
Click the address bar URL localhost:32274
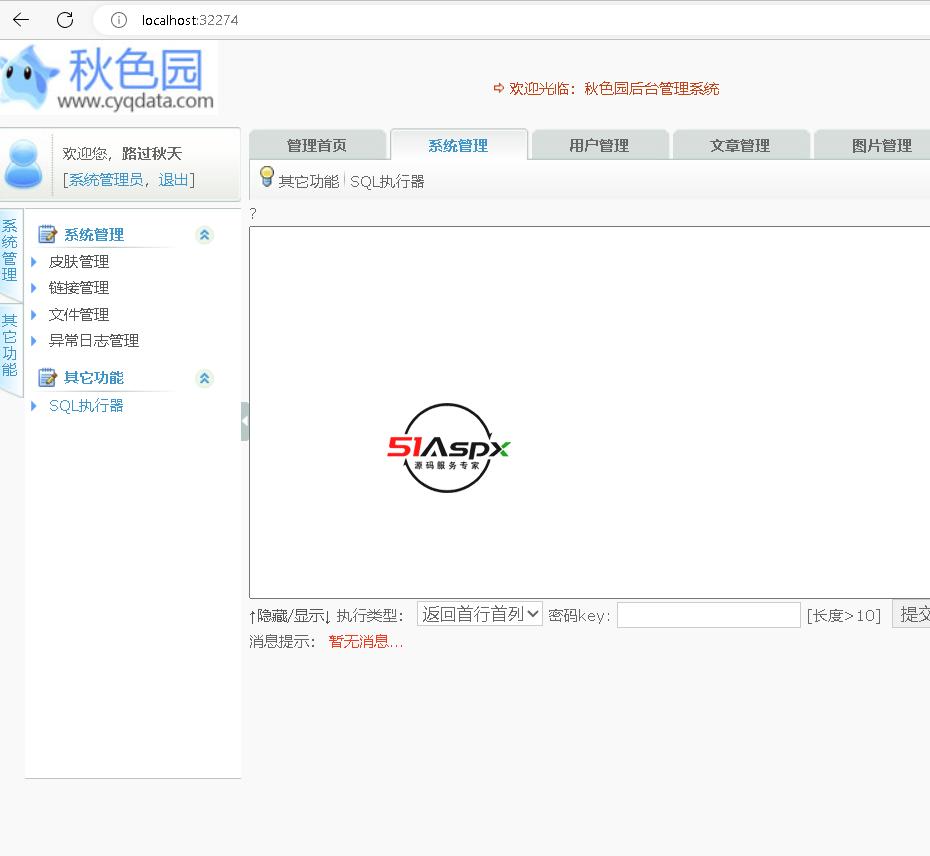(x=190, y=20)
